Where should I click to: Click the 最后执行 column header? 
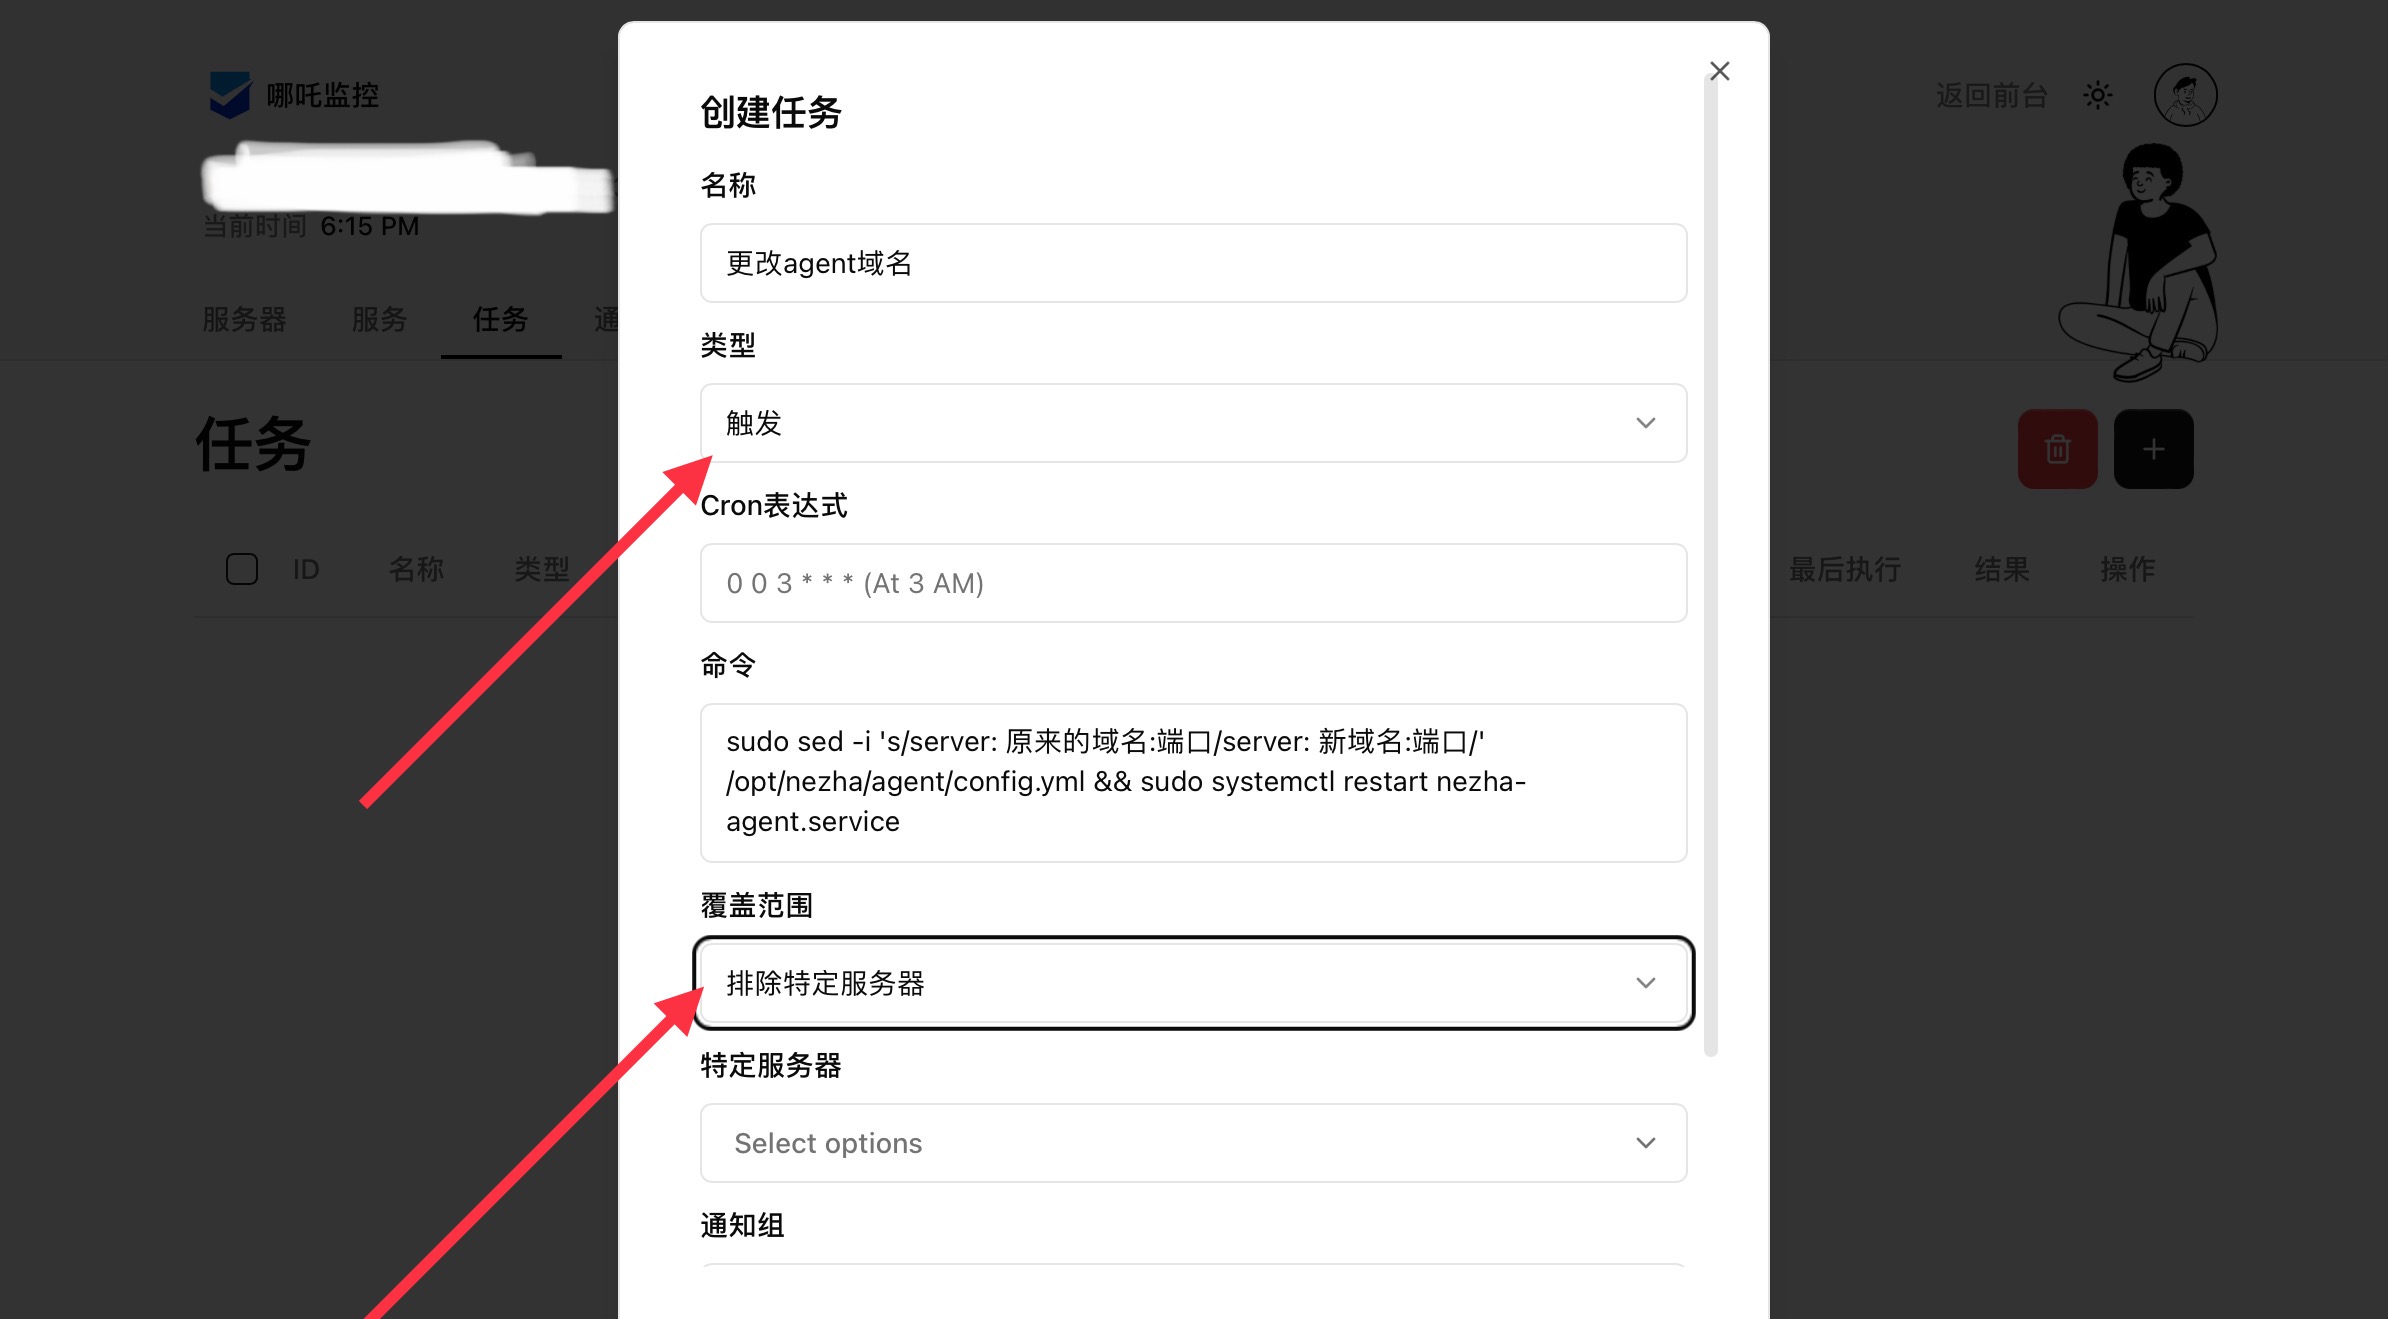point(1844,569)
